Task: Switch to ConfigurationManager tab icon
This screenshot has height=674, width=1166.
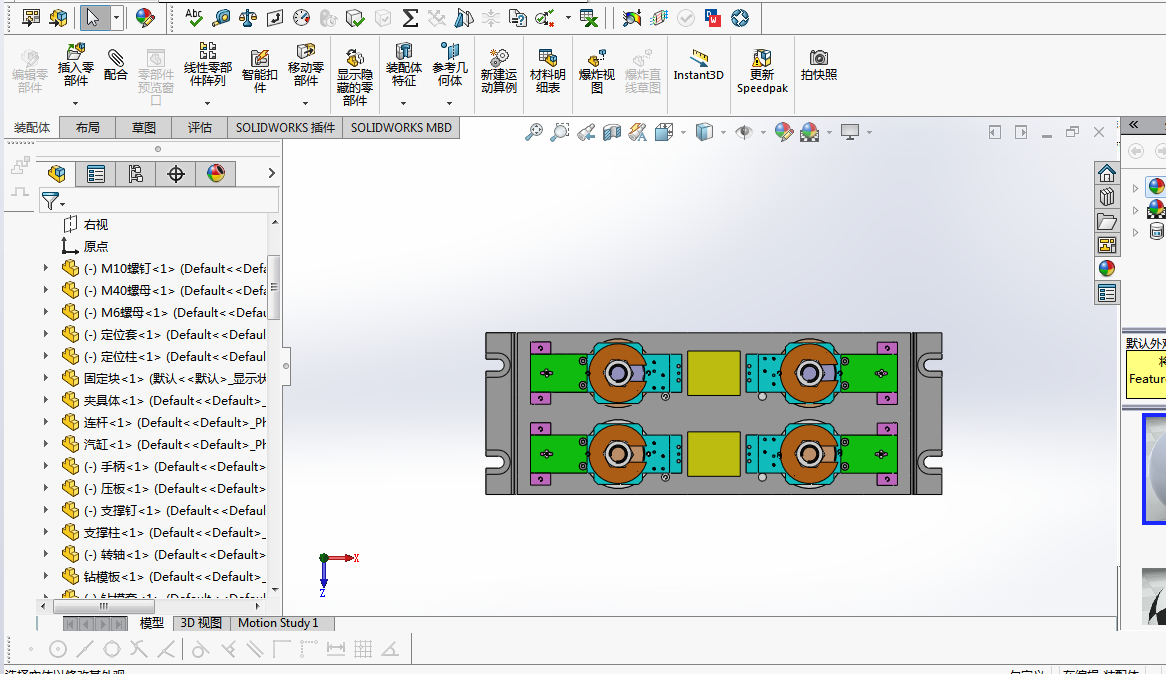Action: tap(135, 174)
